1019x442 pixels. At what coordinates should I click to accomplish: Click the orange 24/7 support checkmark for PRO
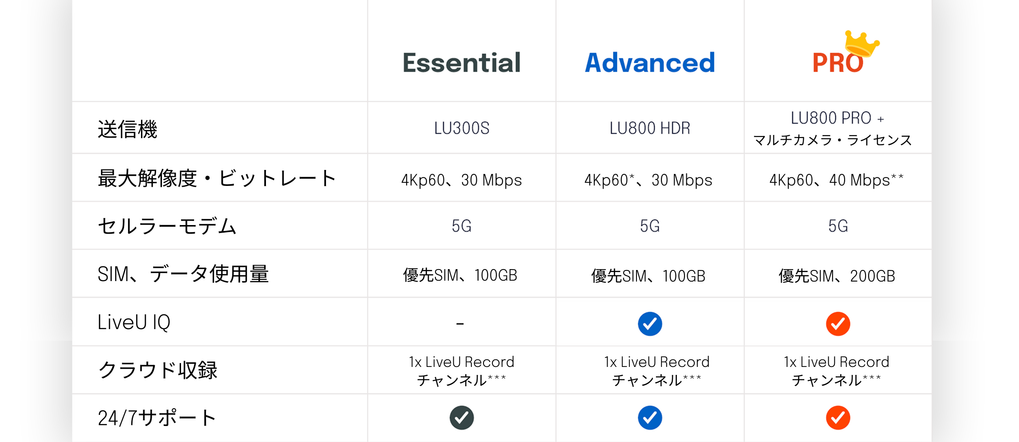click(x=838, y=417)
